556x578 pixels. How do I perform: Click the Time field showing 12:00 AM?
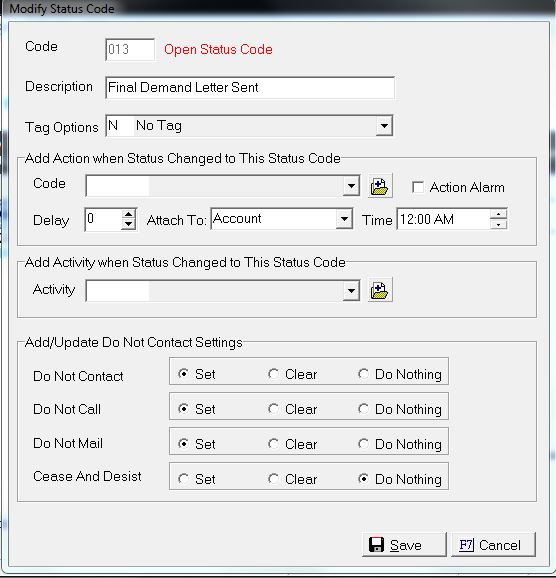click(444, 219)
